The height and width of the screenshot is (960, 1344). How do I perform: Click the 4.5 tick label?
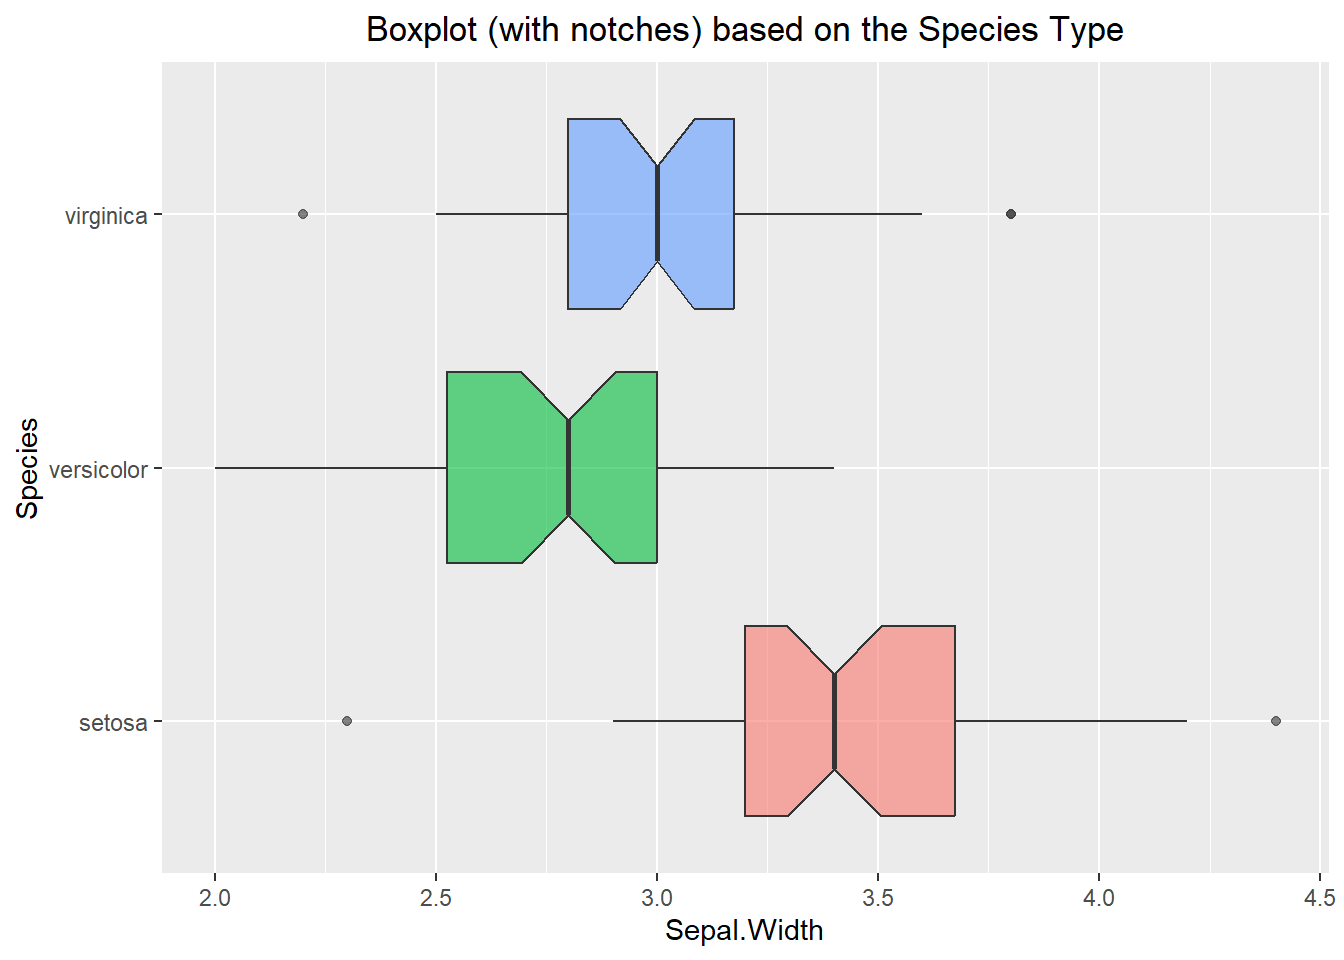[1320, 897]
